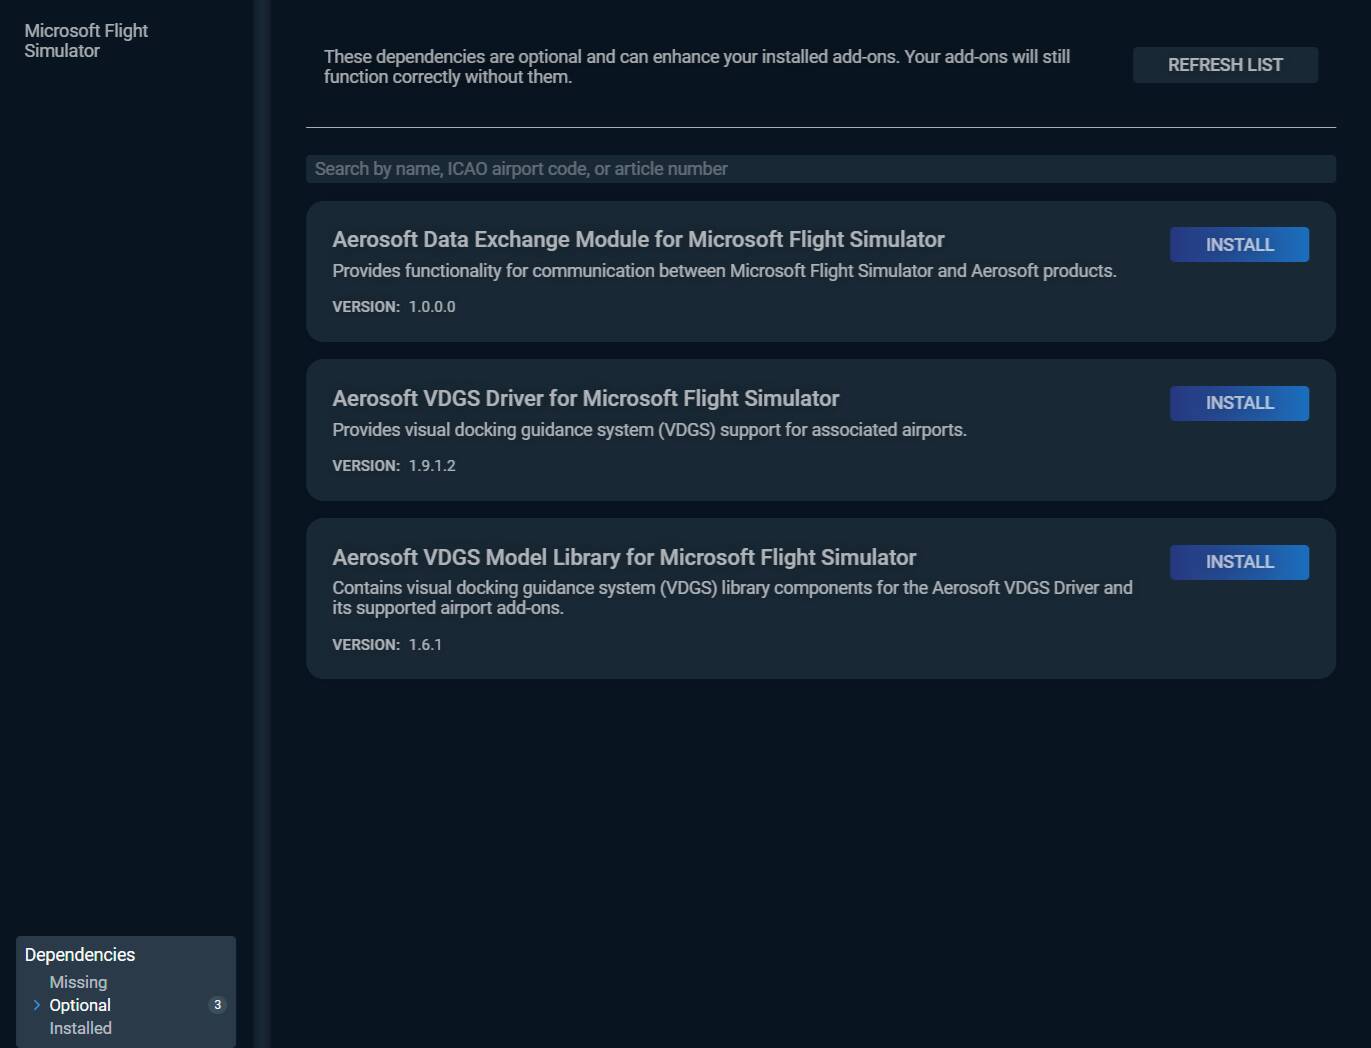Show the Installed dependencies list
Screen dimensions: 1371x1048
click(x=80, y=1028)
